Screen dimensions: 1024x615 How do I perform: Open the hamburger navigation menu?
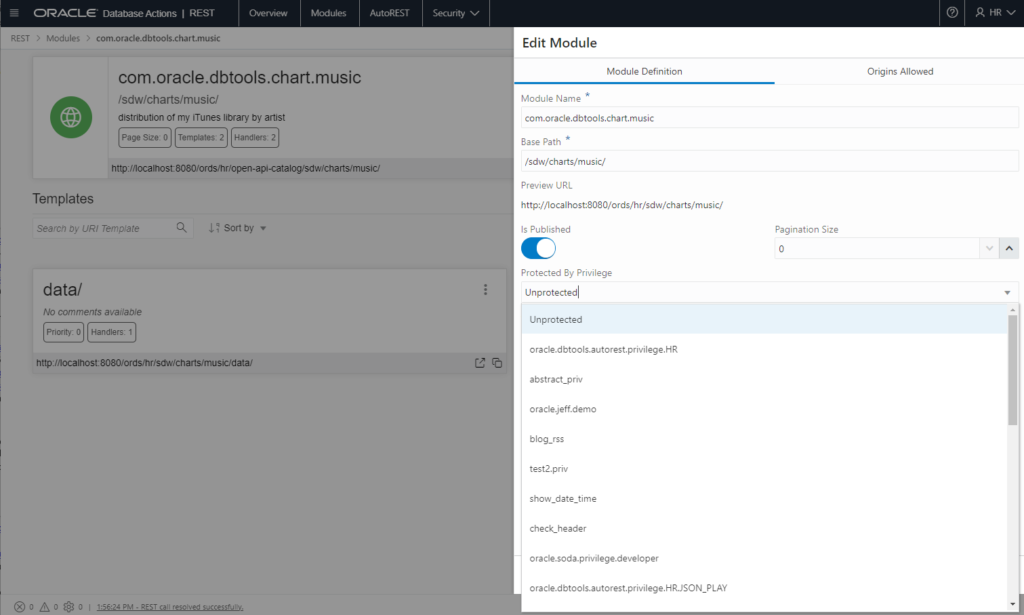coord(14,12)
